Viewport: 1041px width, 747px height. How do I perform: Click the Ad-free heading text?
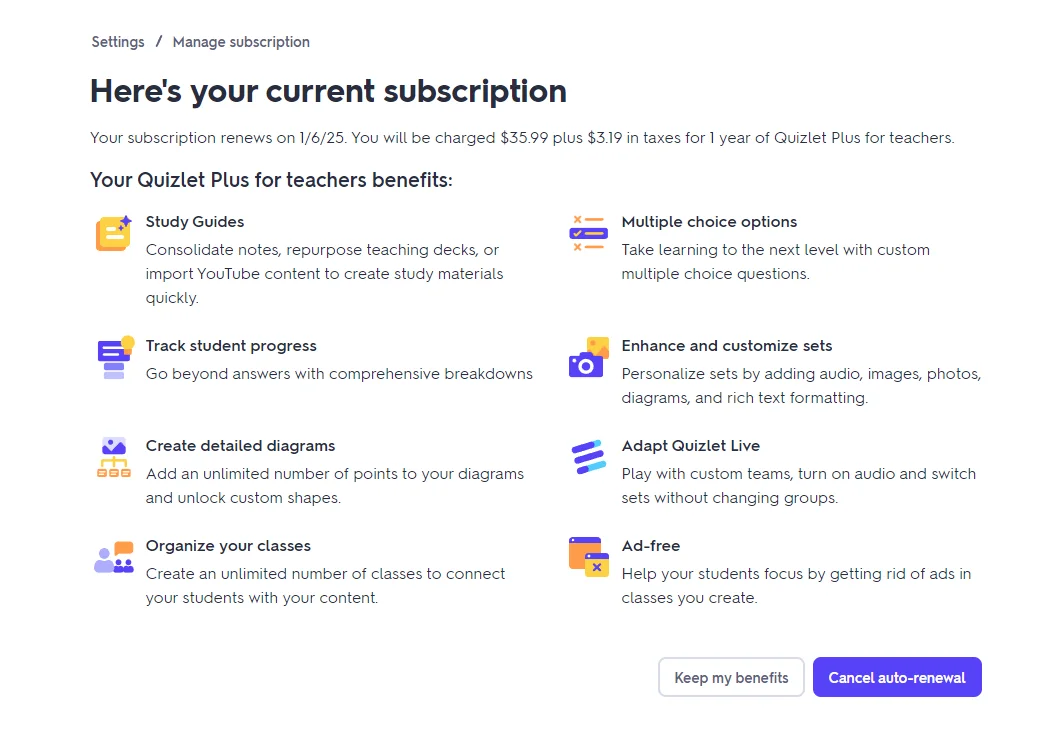point(651,546)
